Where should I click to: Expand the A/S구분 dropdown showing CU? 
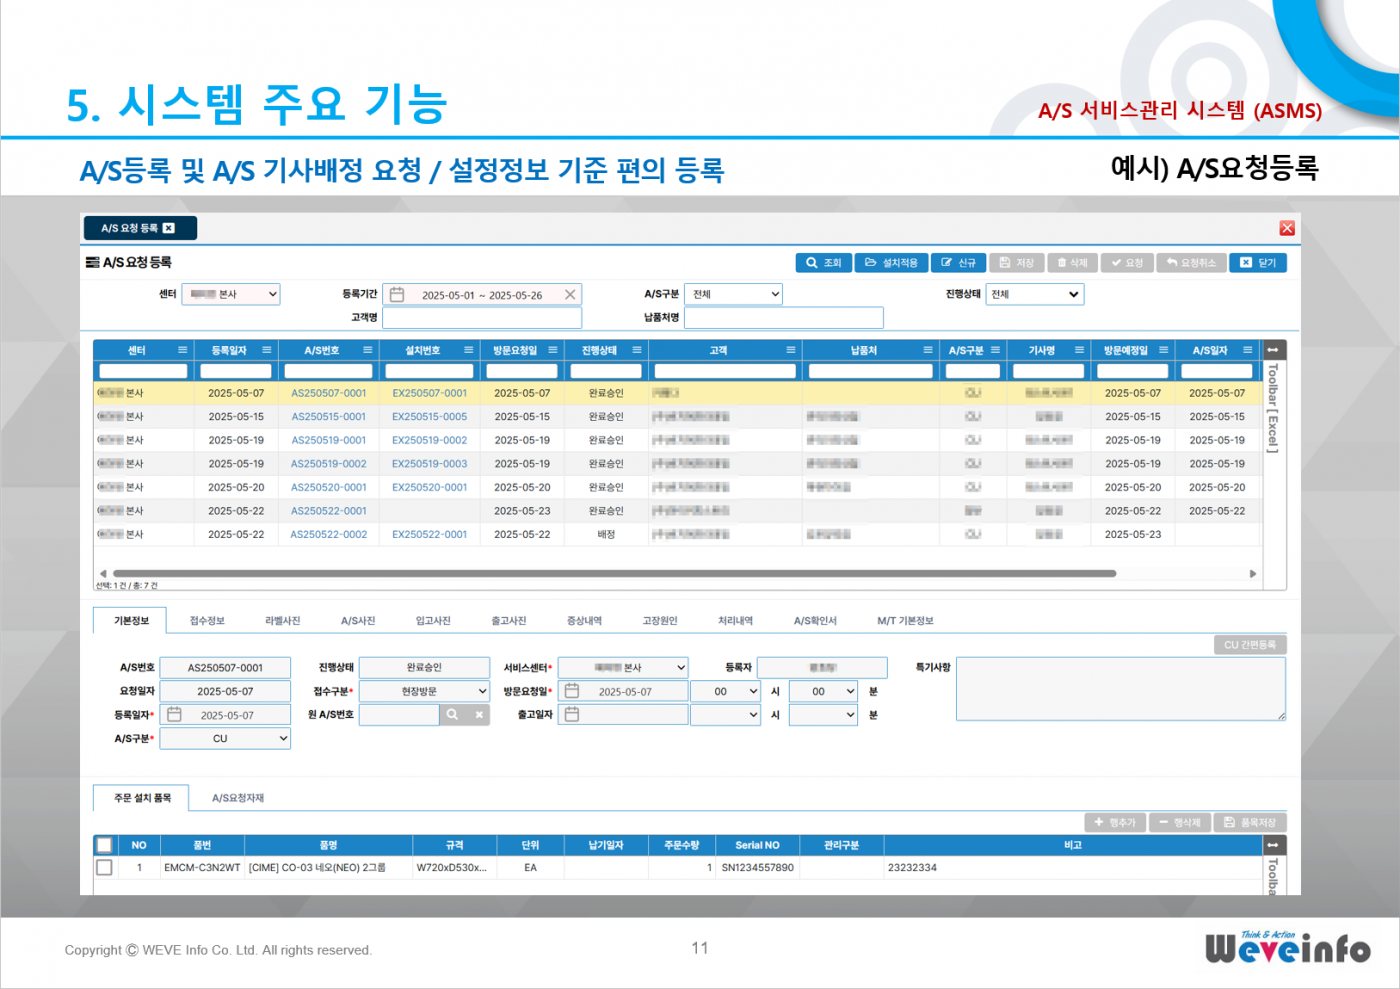click(x=225, y=738)
